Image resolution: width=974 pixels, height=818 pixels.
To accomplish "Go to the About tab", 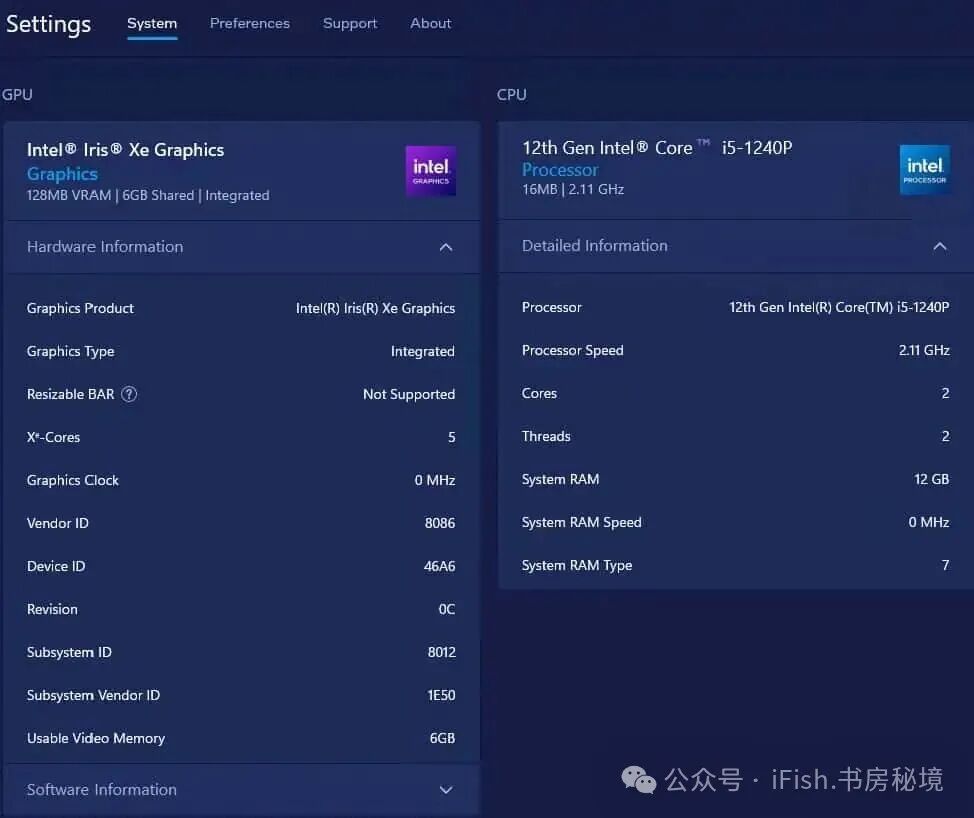I will point(430,23).
